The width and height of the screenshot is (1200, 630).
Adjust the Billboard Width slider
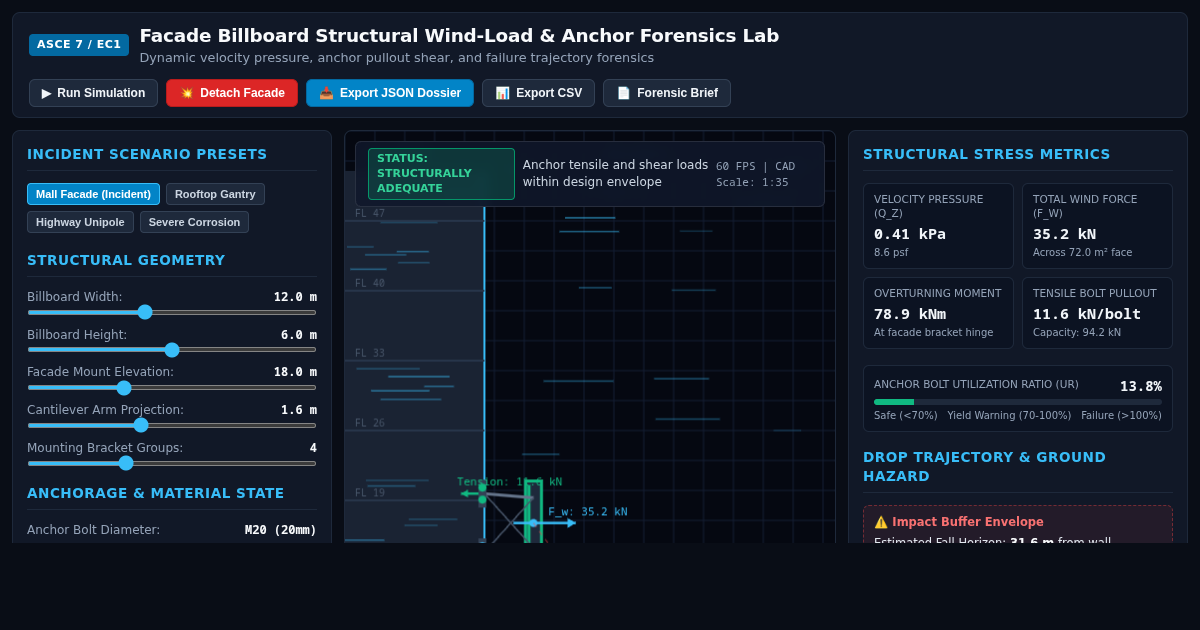click(x=172, y=312)
